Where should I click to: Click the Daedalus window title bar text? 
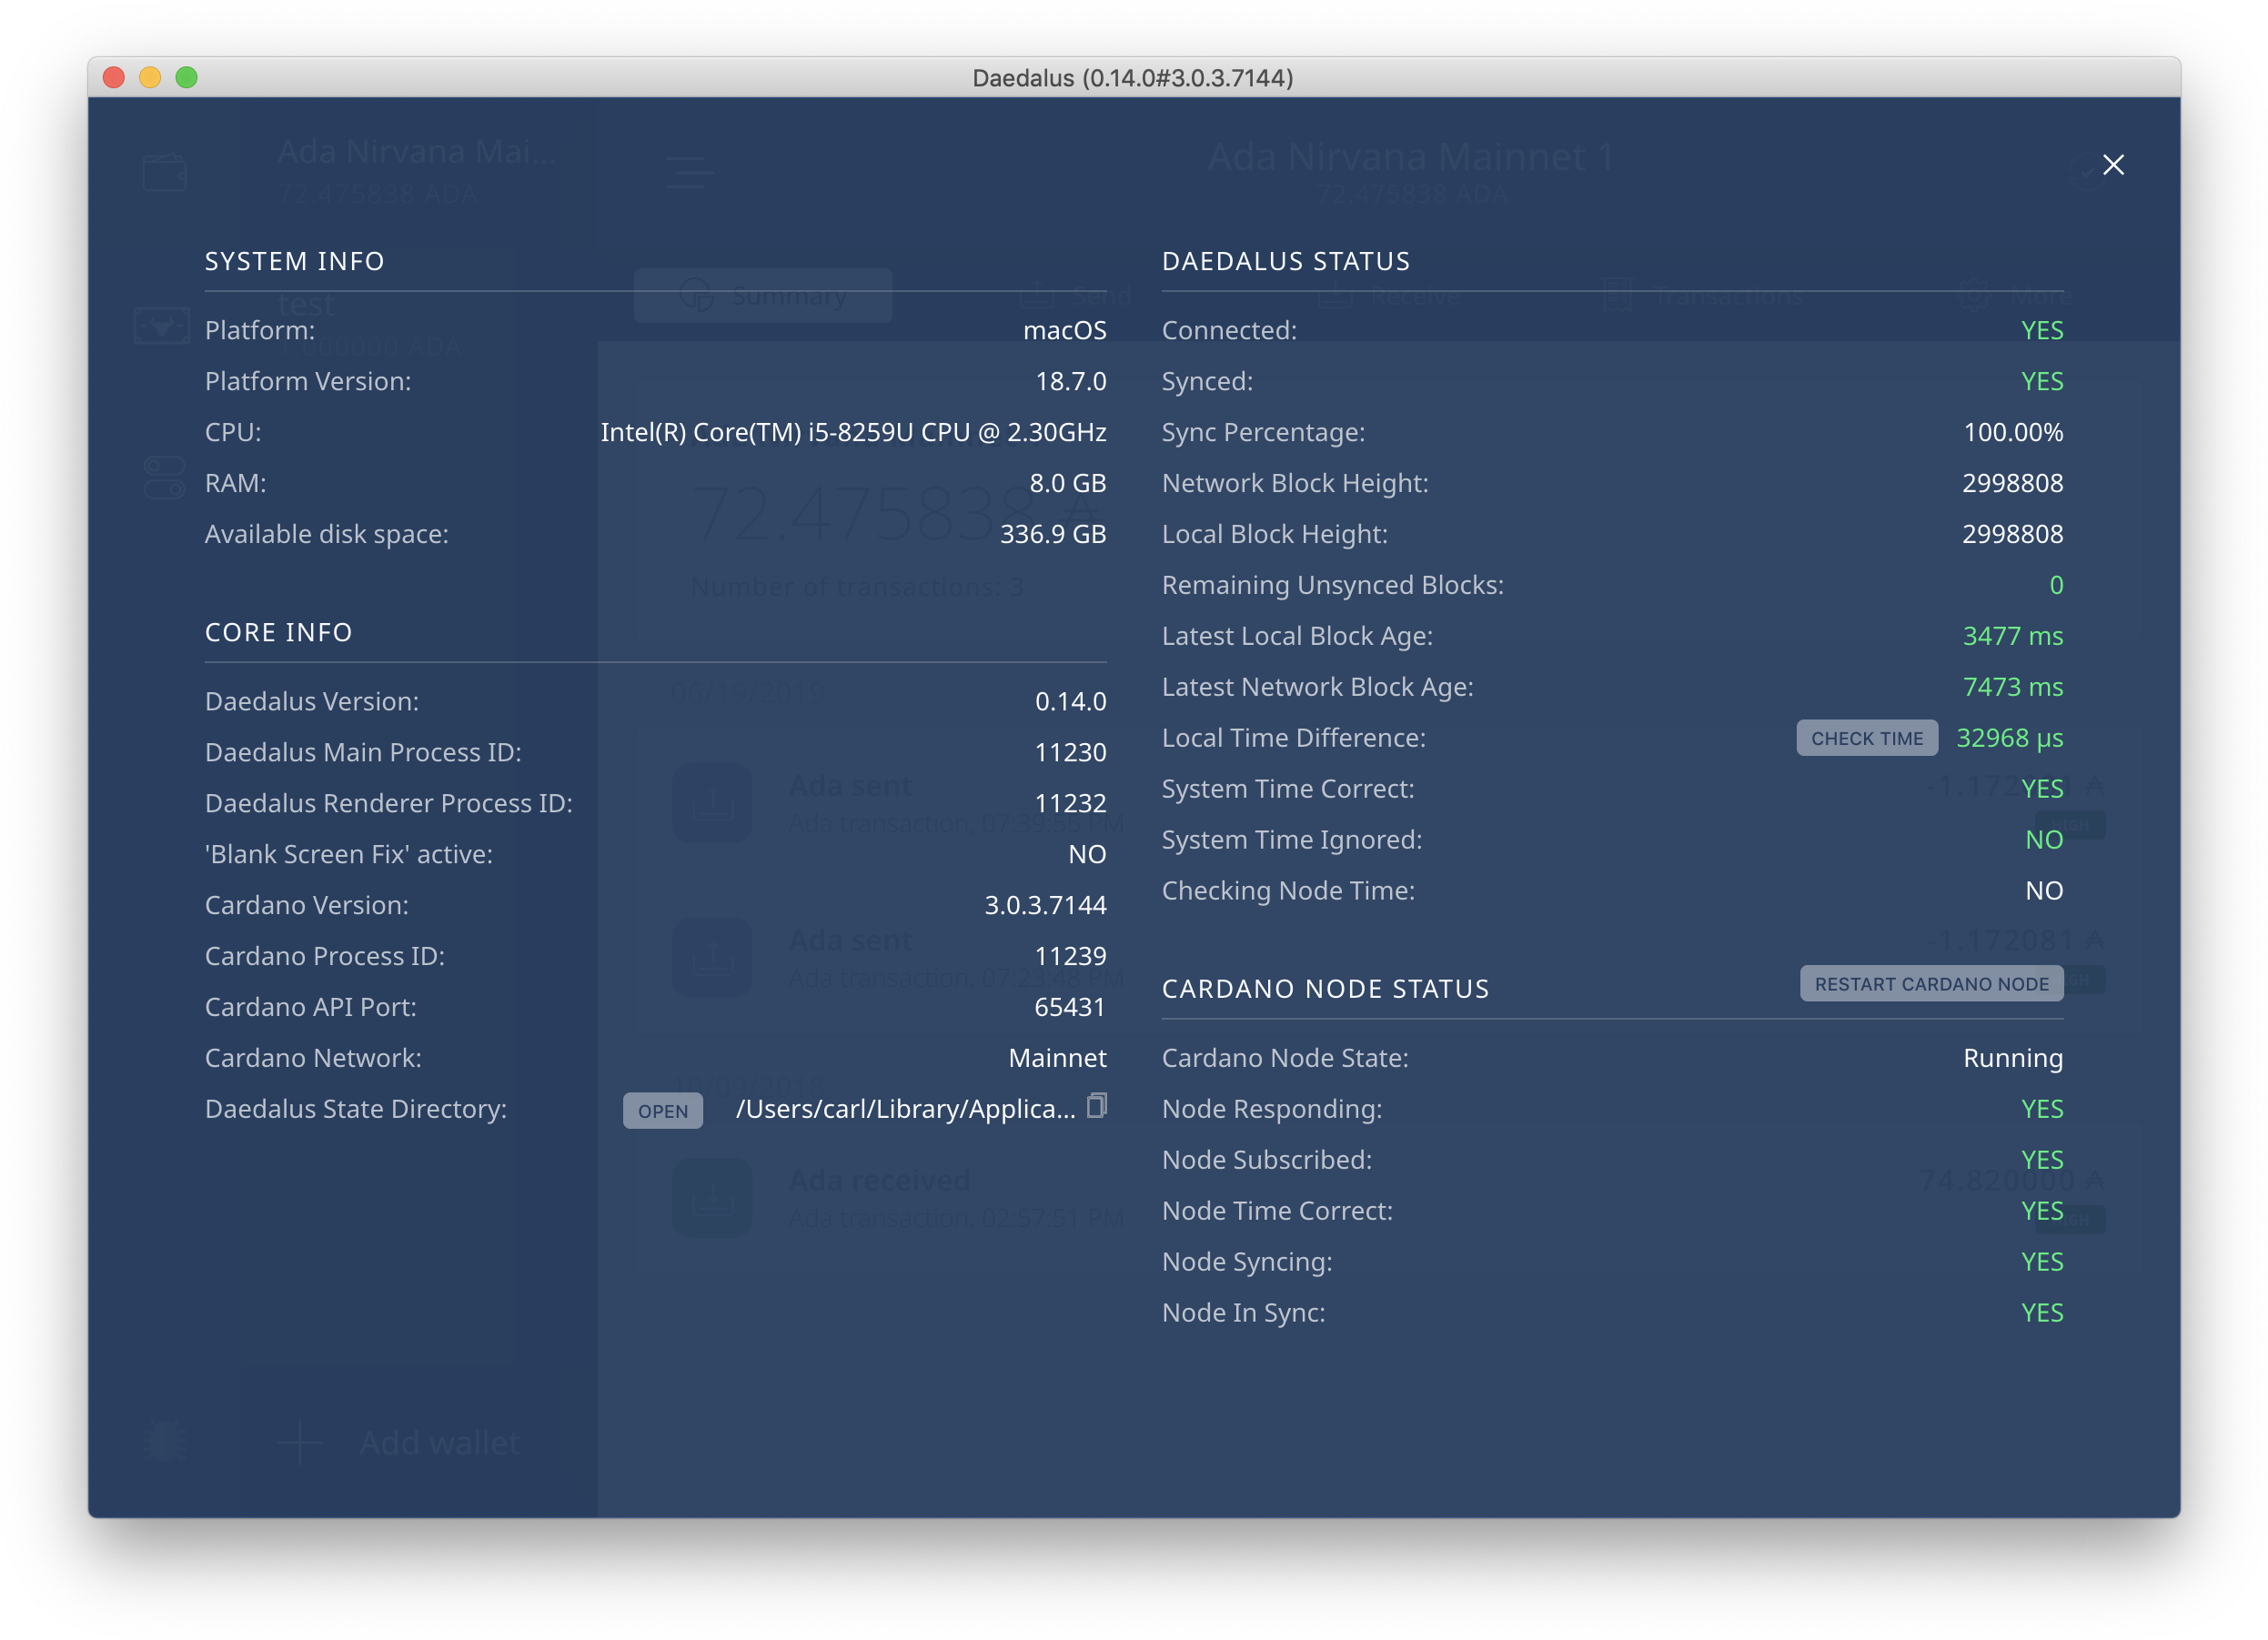(1133, 78)
